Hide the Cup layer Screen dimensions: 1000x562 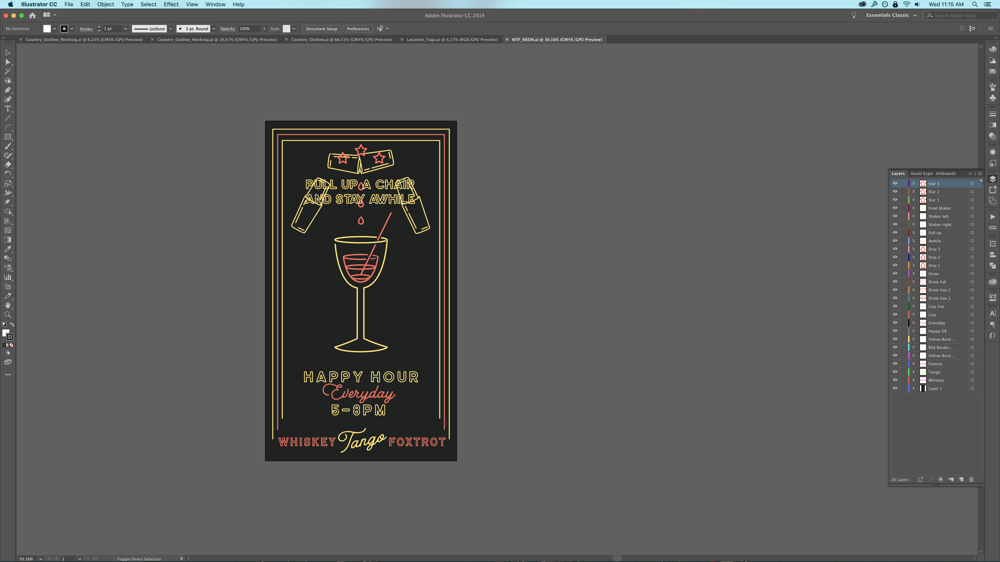(895, 314)
